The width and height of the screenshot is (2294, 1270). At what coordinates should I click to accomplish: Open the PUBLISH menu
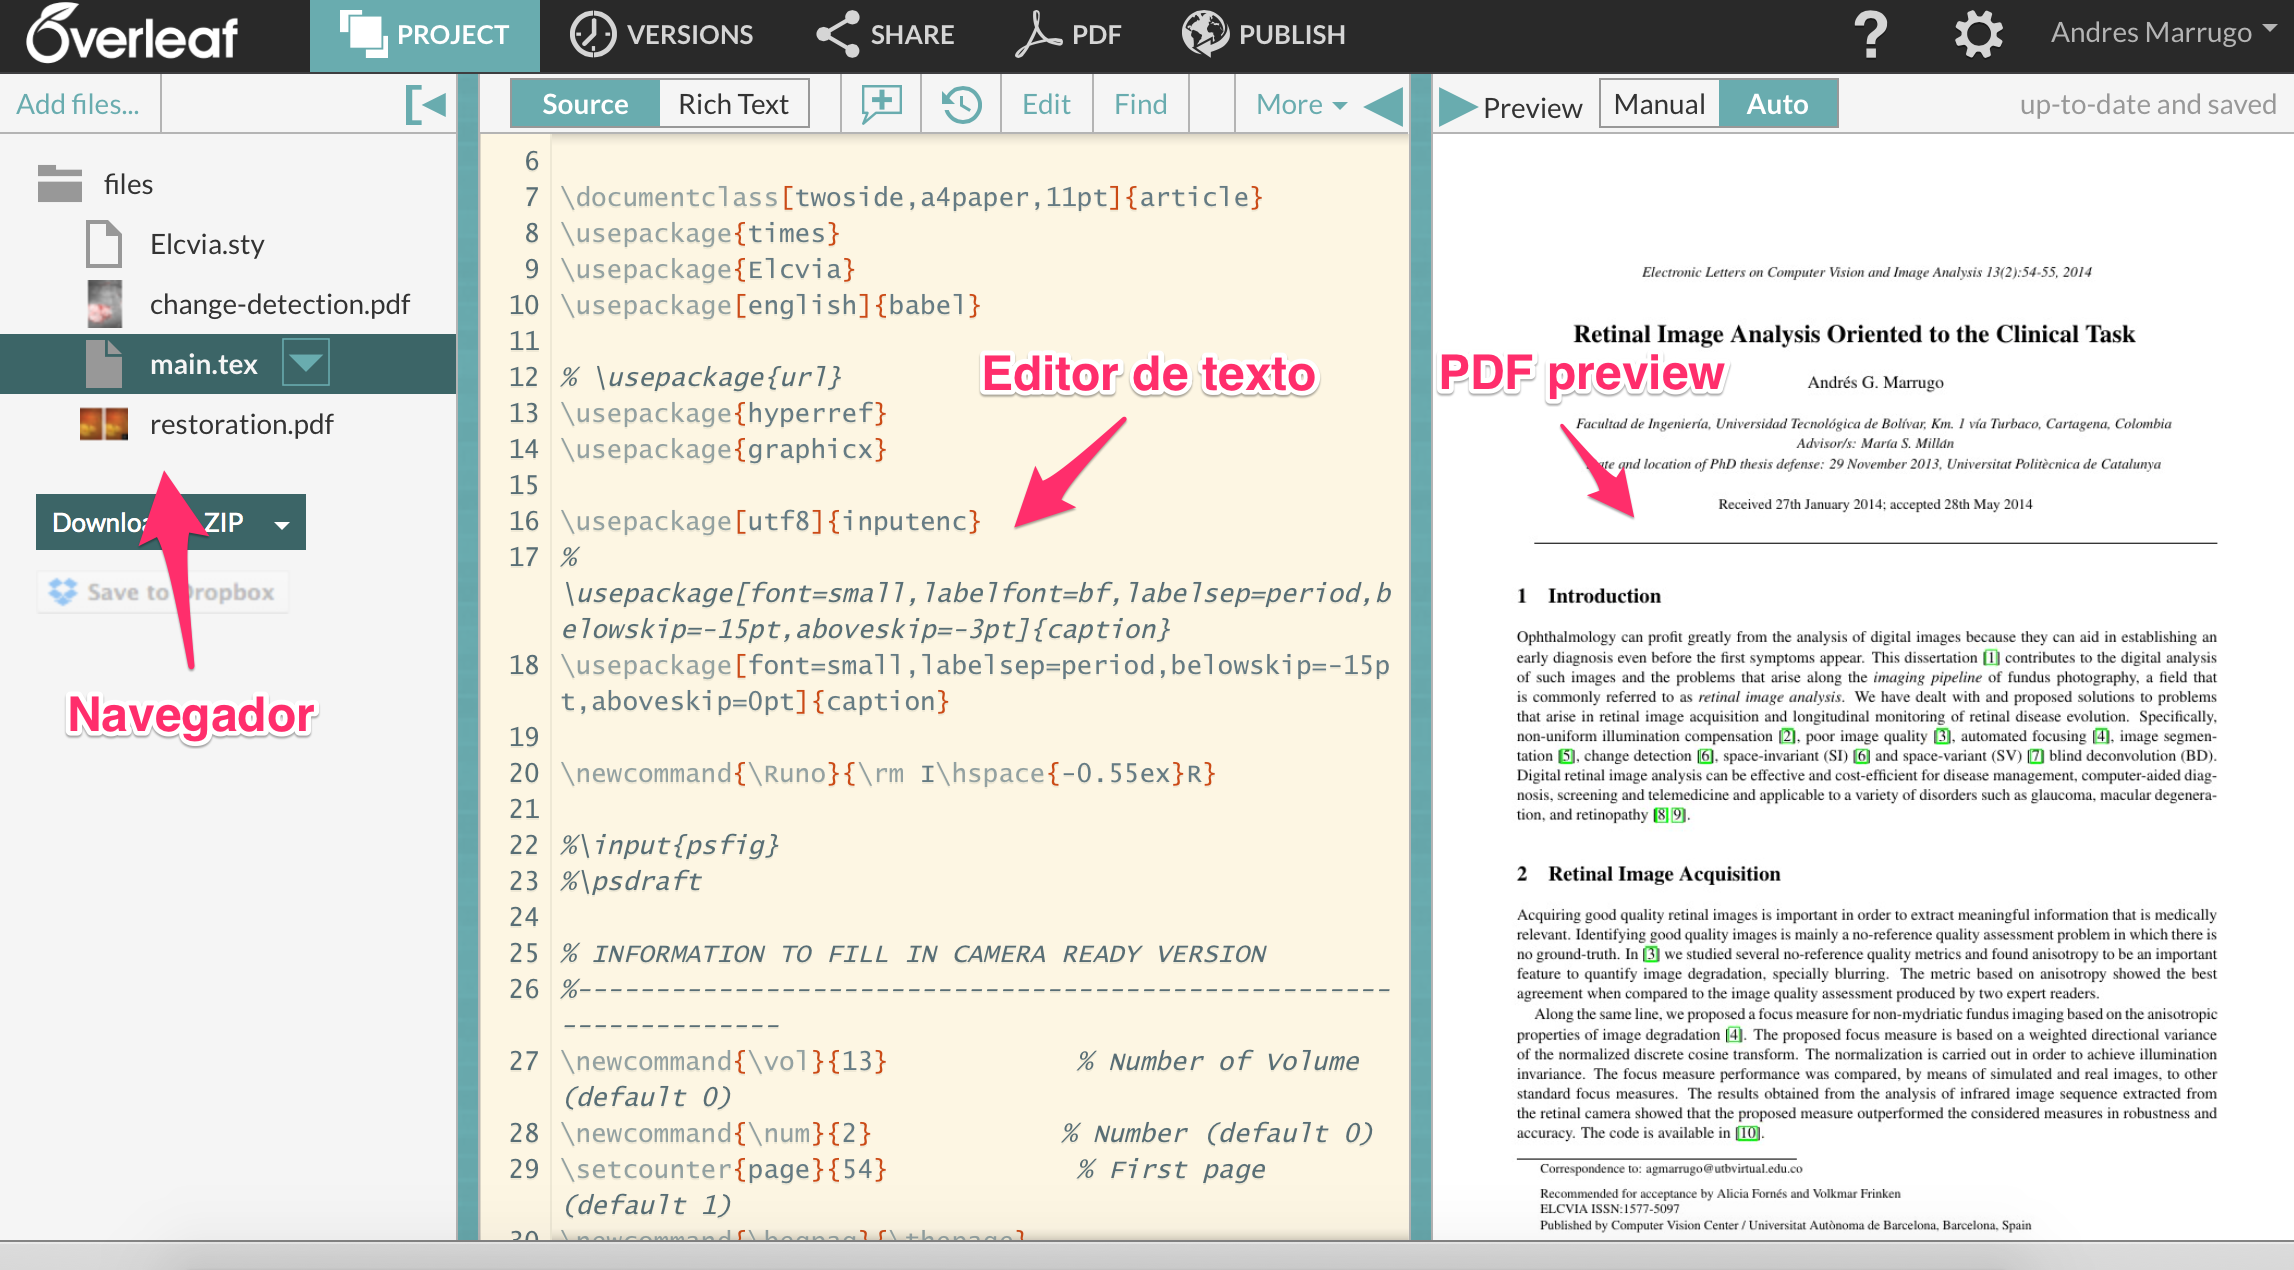coord(1263,35)
